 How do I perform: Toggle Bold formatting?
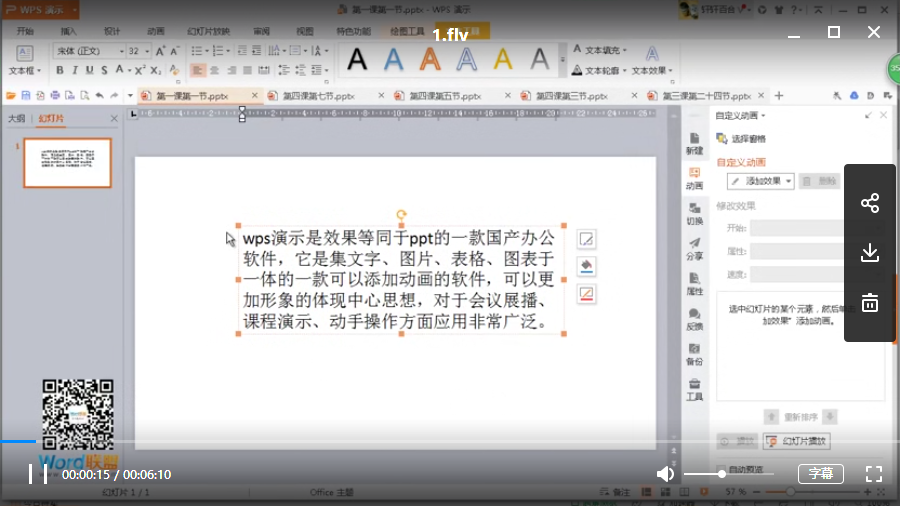click(60, 70)
